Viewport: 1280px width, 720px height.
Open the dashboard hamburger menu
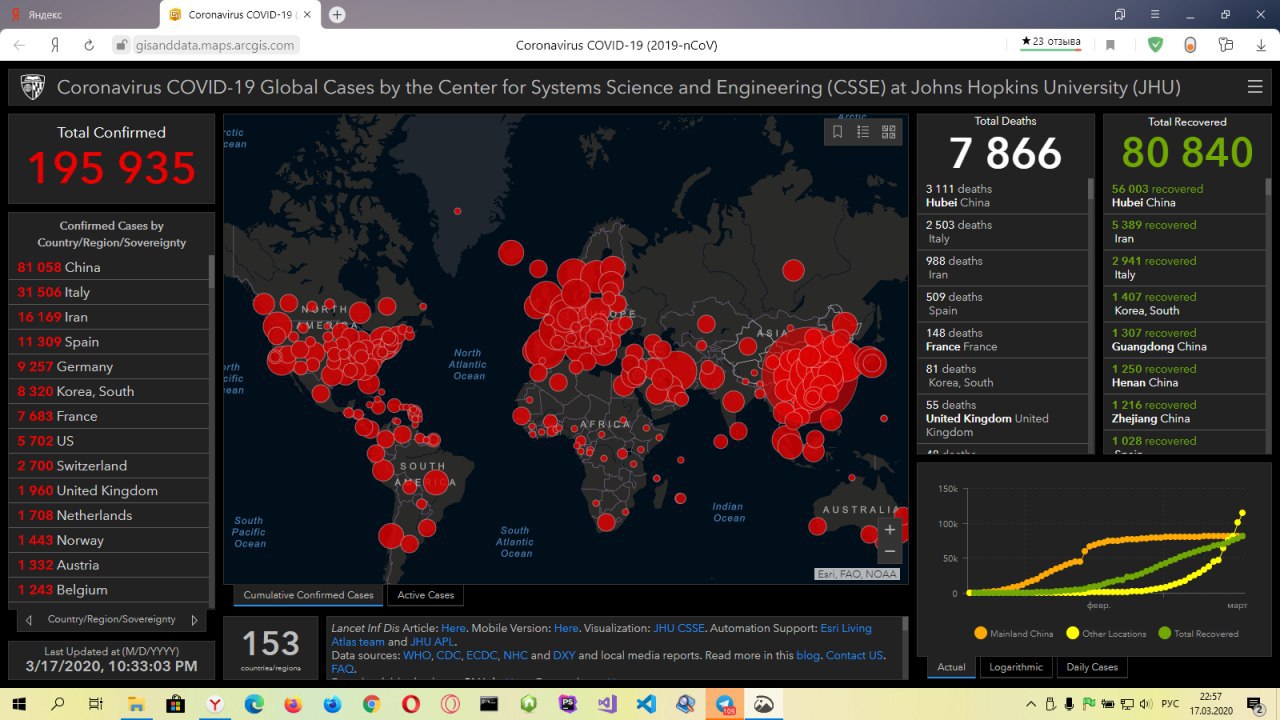click(1255, 87)
